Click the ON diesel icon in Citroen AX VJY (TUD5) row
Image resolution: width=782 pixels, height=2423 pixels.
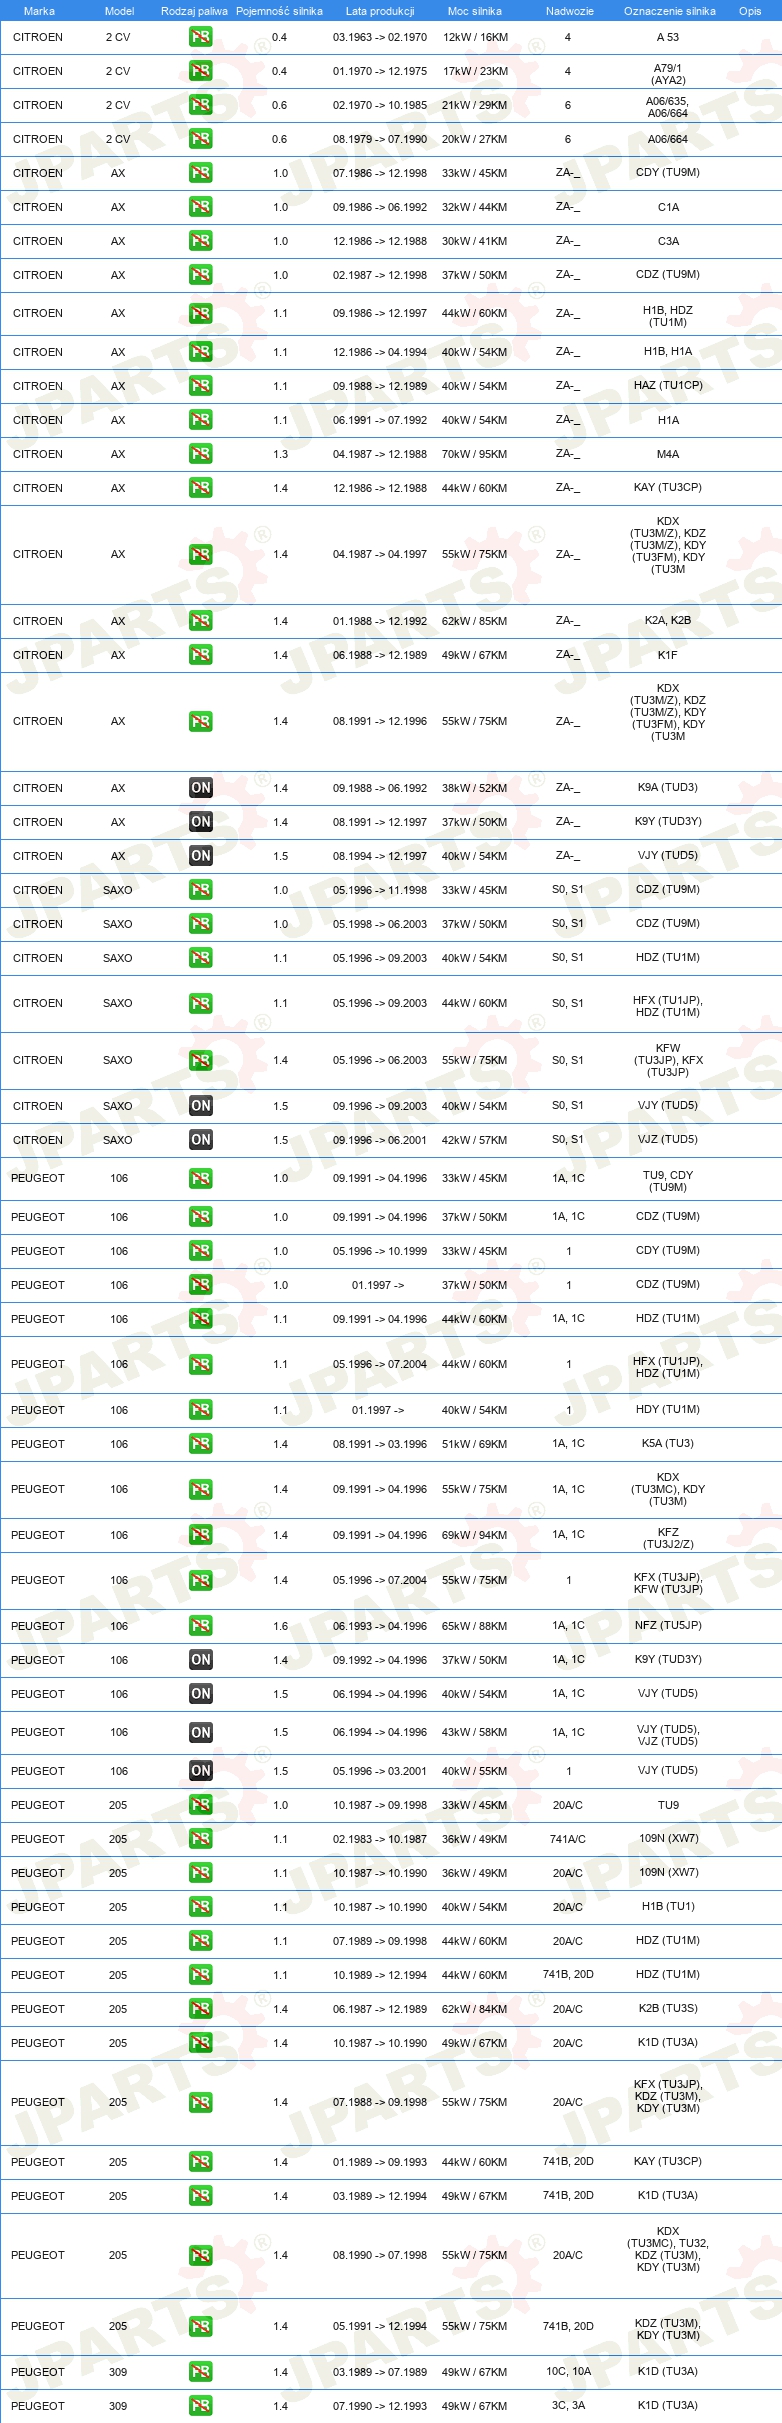201,856
